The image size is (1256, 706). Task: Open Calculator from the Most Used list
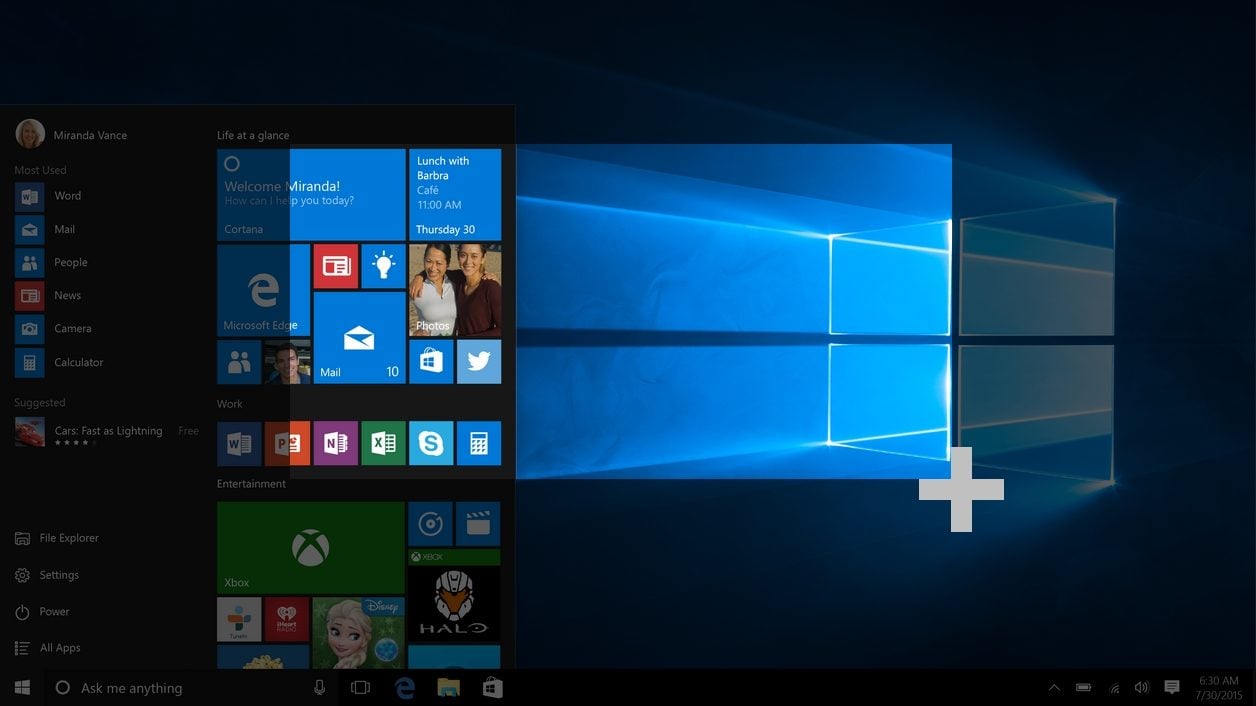click(59, 362)
